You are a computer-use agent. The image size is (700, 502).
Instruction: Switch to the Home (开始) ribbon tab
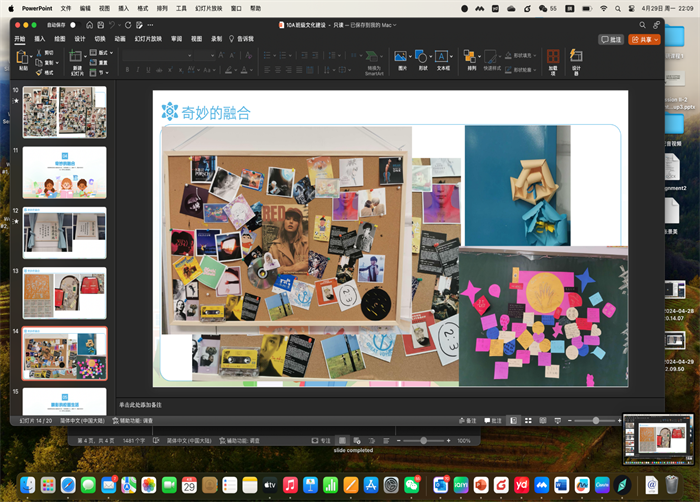(20, 39)
